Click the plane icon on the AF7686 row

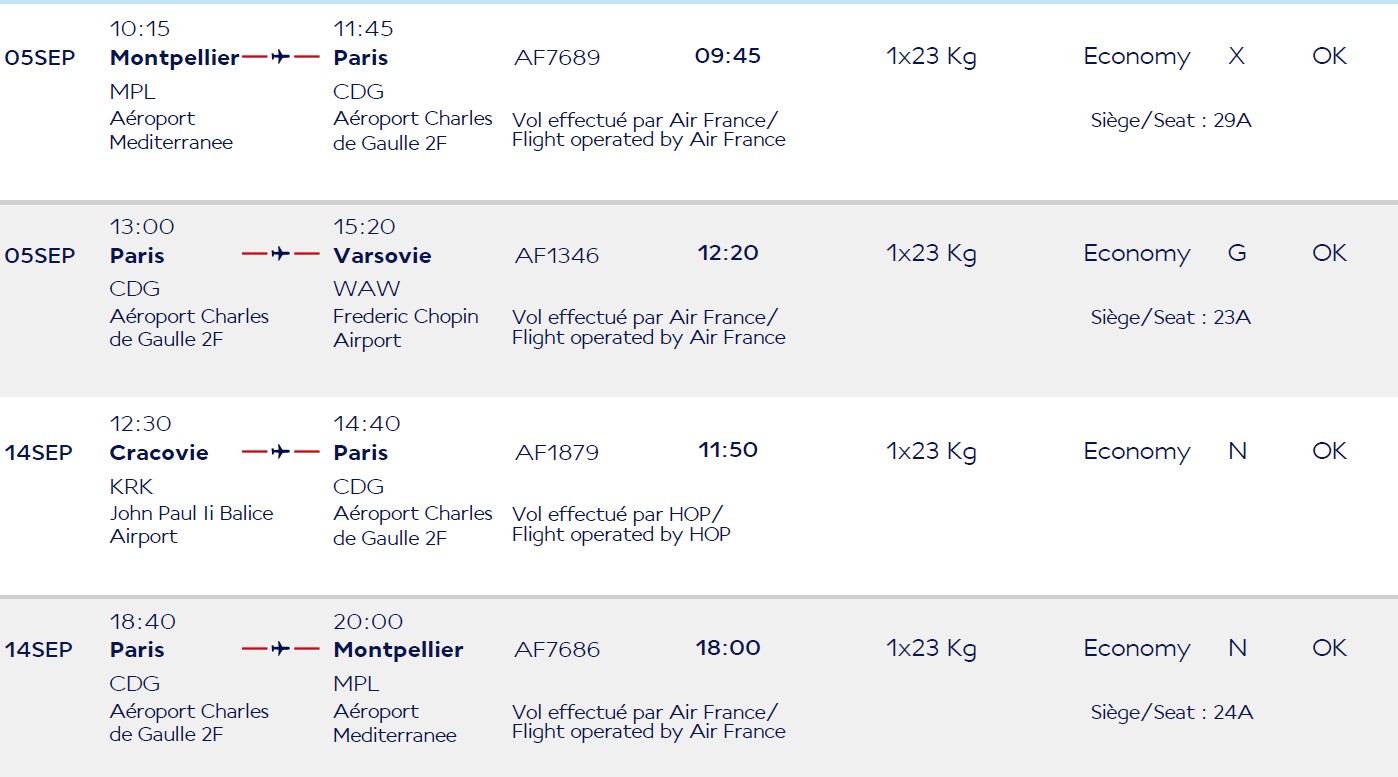(281, 649)
